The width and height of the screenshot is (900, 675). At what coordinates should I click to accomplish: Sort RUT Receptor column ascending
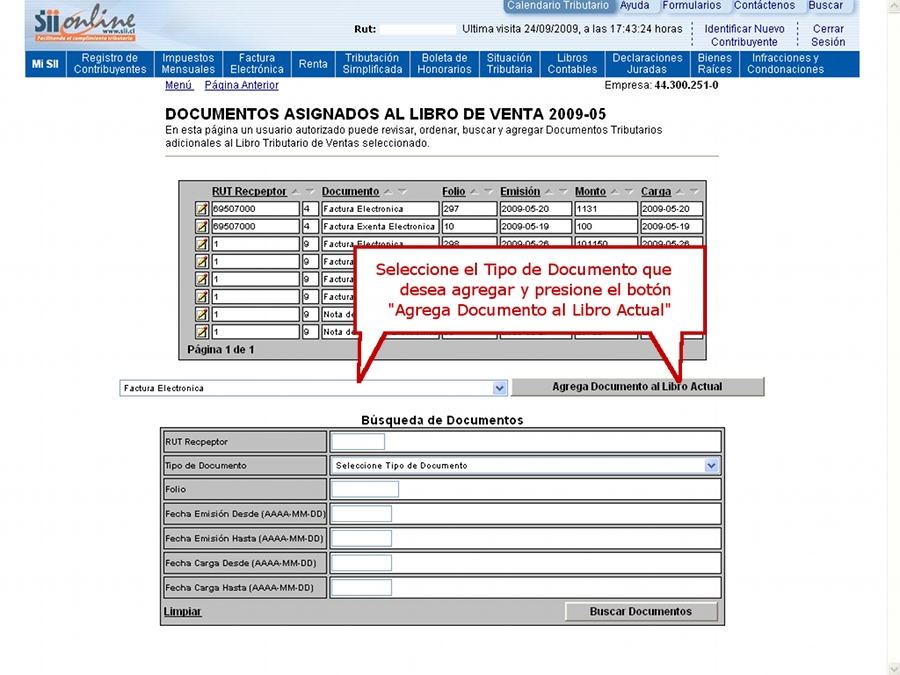tap(296, 192)
